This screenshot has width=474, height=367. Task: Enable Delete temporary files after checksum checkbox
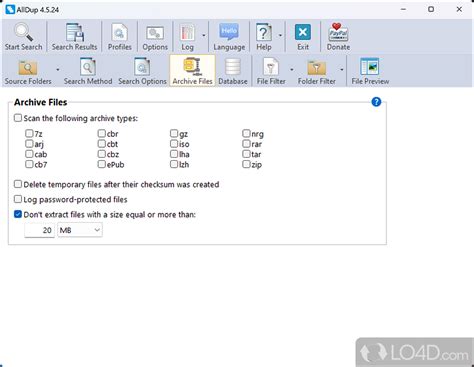[x=18, y=184]
